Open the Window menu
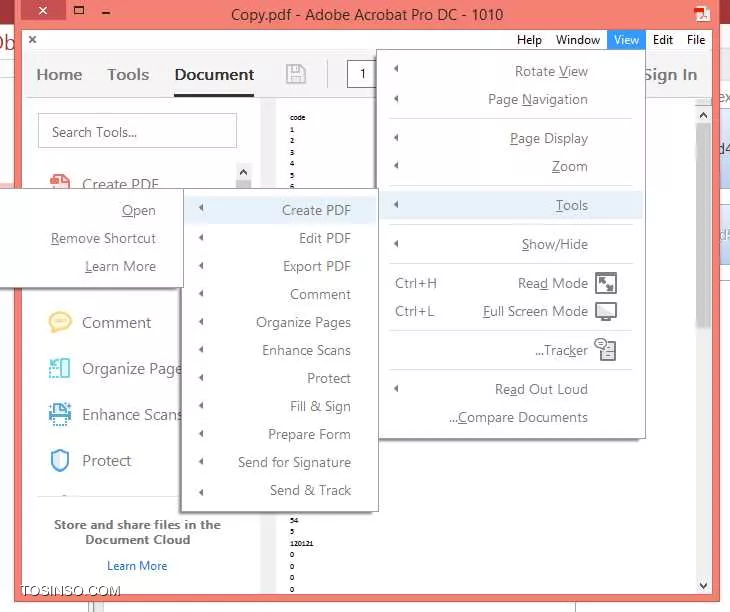 click(578, 40)
